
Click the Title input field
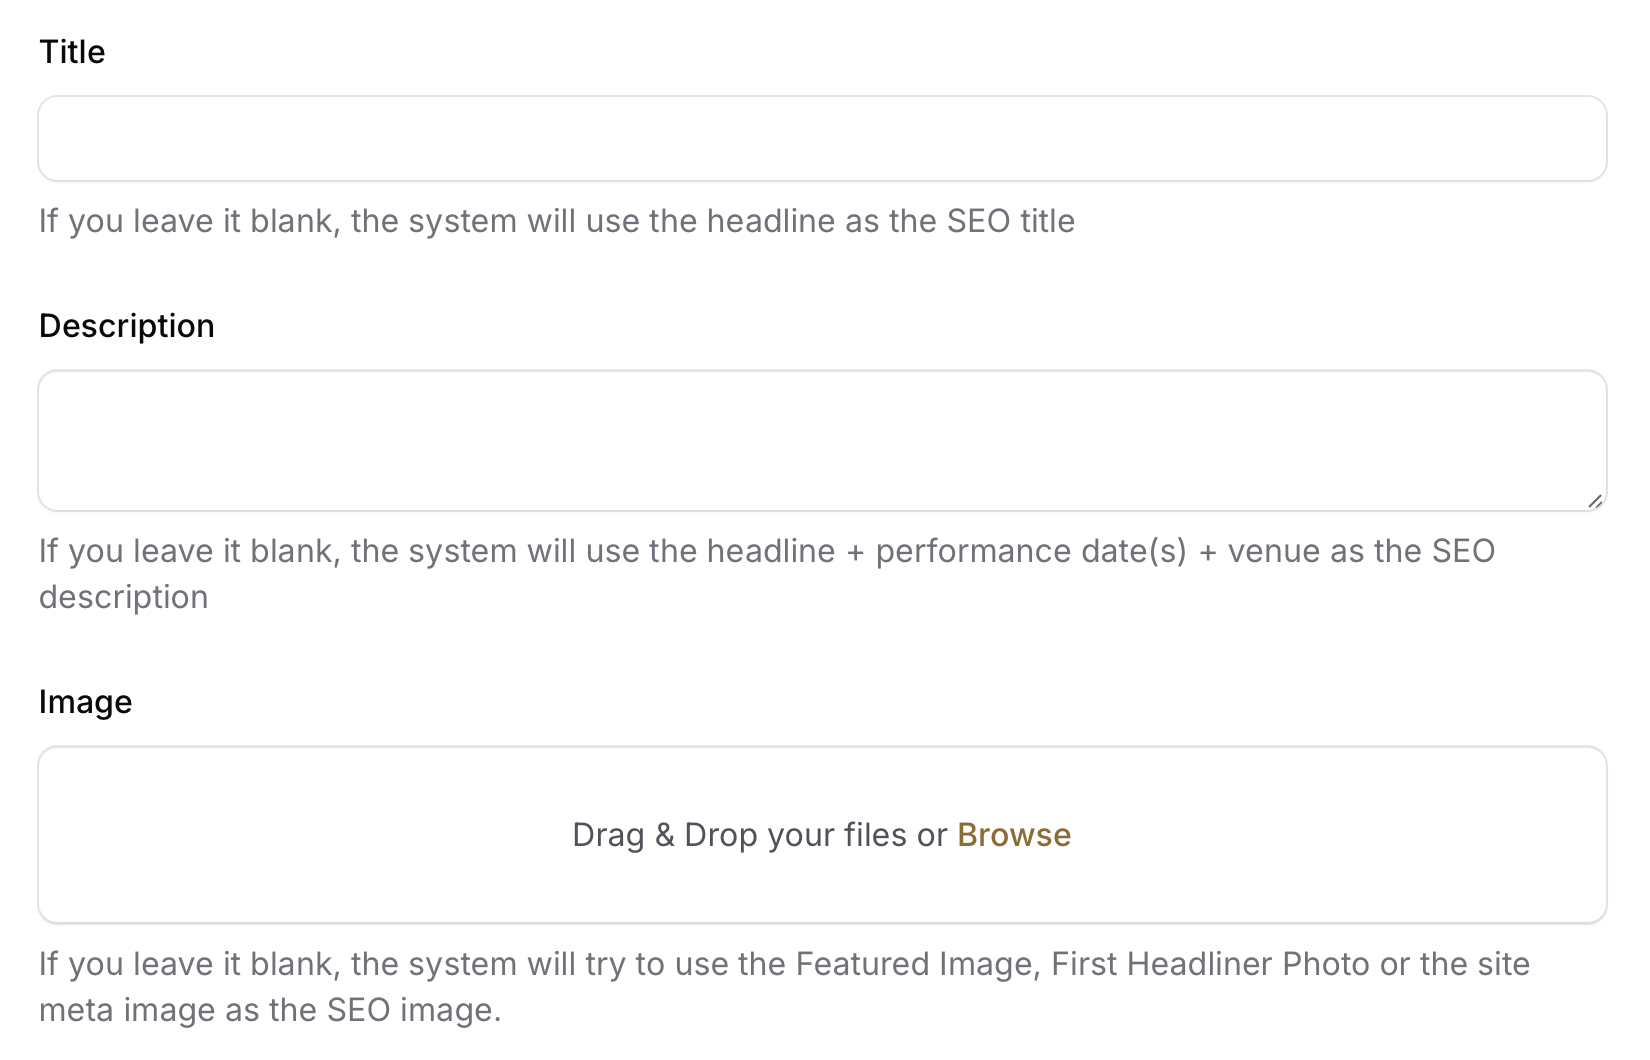822,139
